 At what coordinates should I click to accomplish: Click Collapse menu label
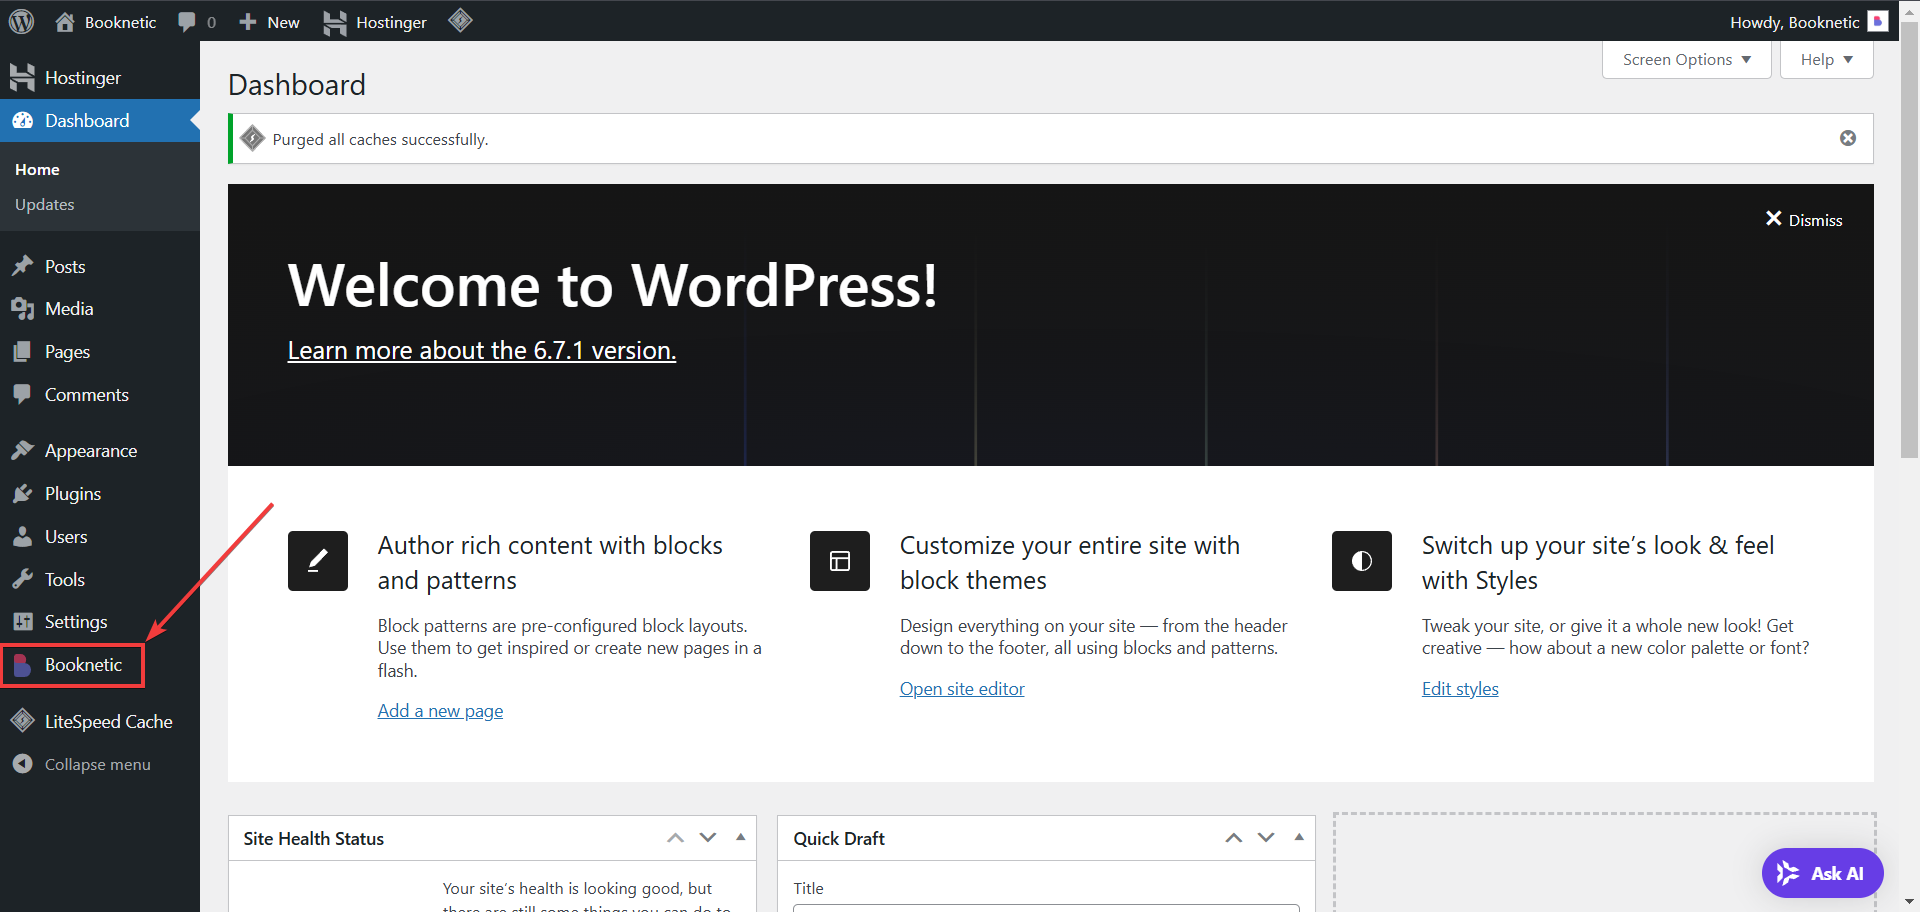click(98, 764)
